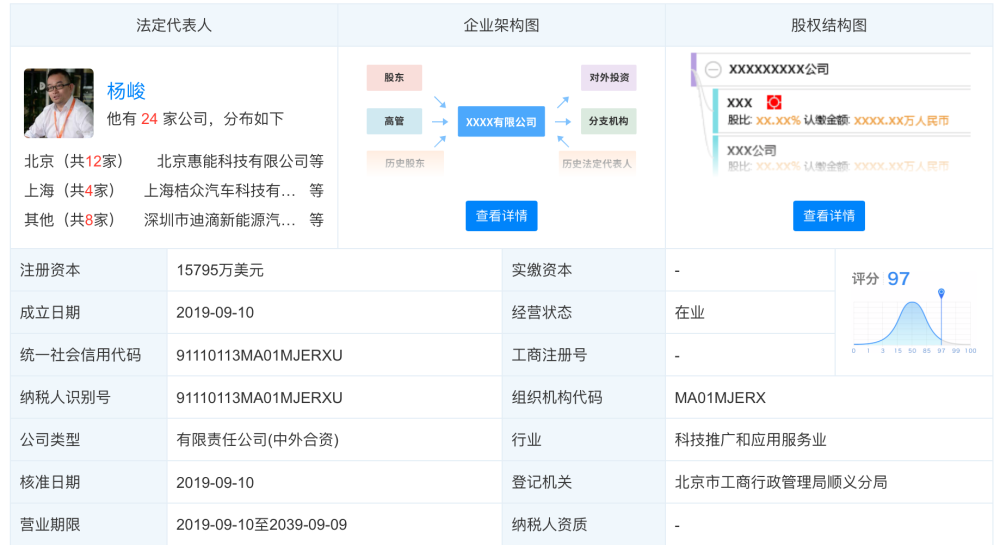The image size is (1000, 545).
Task: Select the 法定代表人 column header
Action: (173, 25)
